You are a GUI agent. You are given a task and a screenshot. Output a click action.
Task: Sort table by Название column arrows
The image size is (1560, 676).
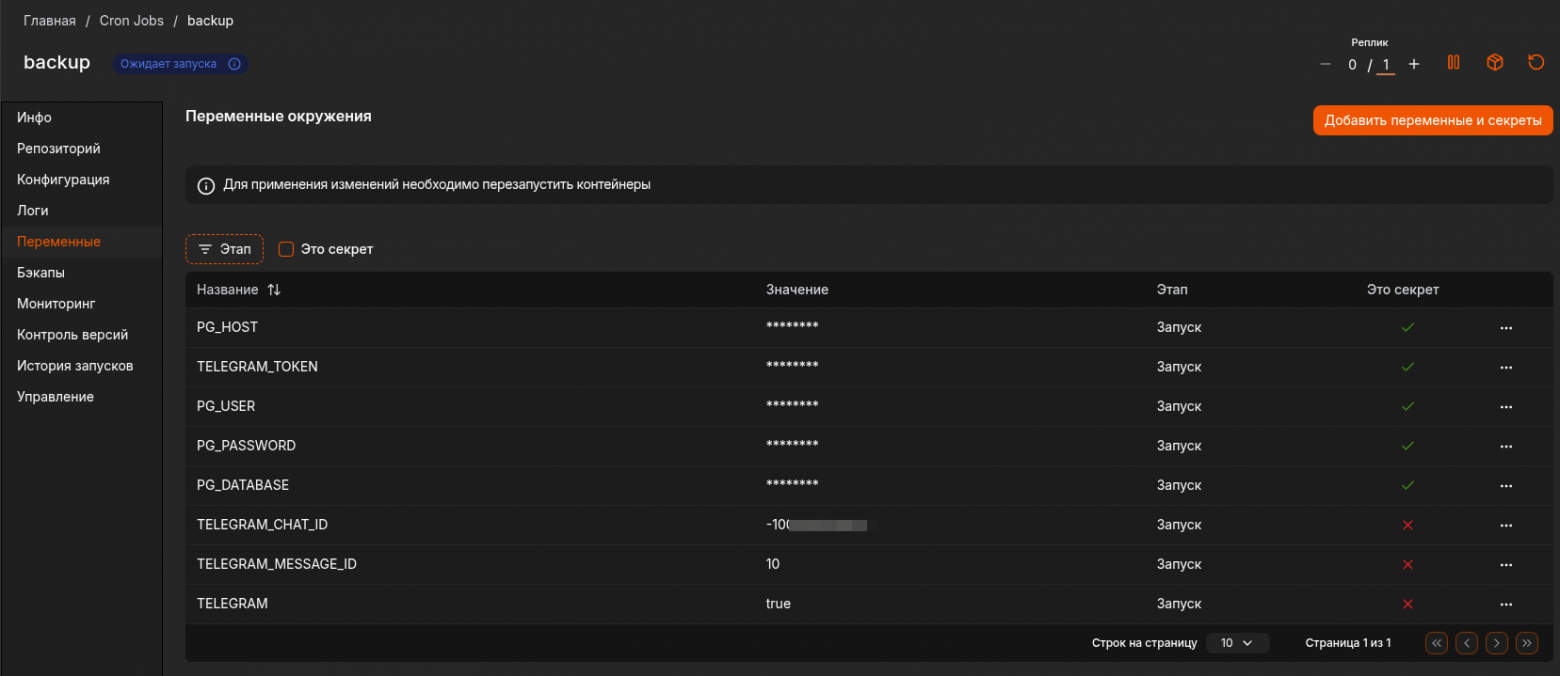tap(274, 290)
